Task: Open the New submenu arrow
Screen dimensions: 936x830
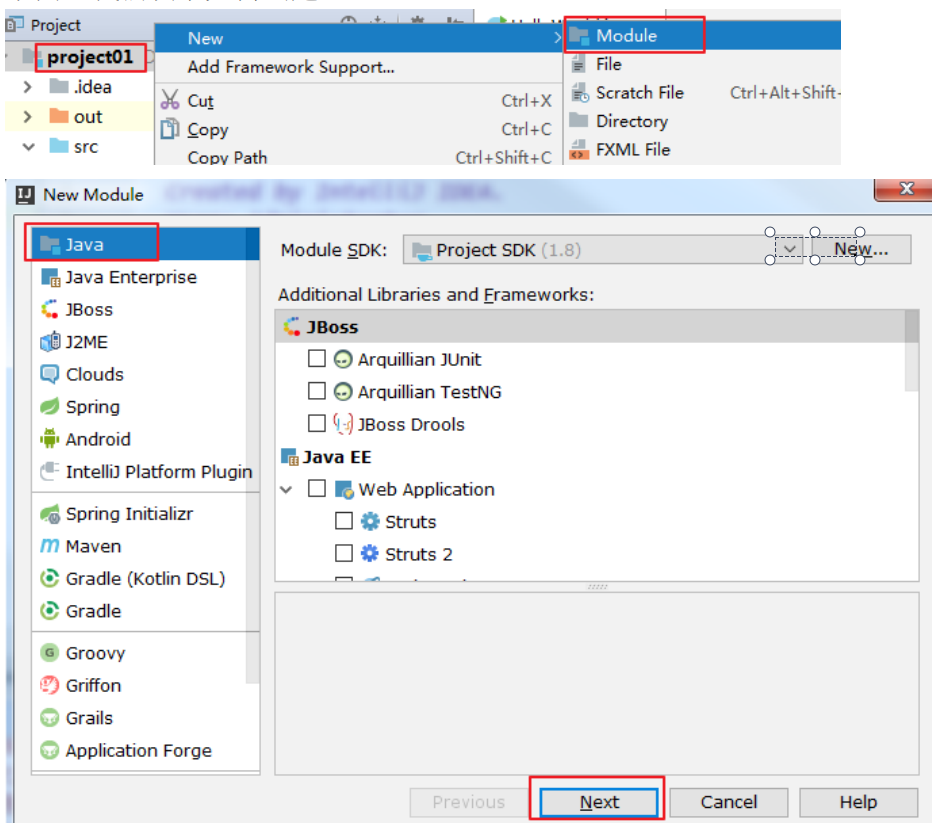Action: [x=558, y=38]
